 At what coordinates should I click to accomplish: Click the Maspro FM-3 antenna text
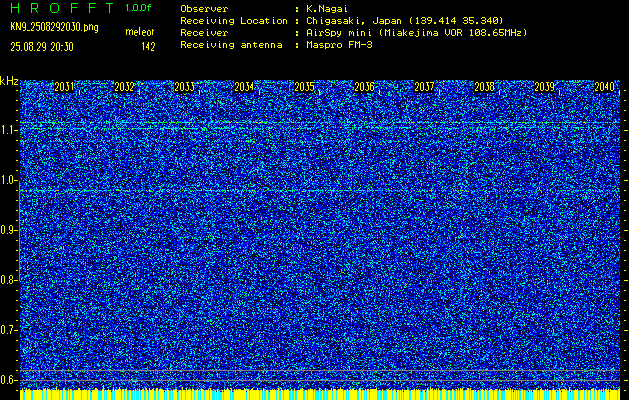[339, 45]
